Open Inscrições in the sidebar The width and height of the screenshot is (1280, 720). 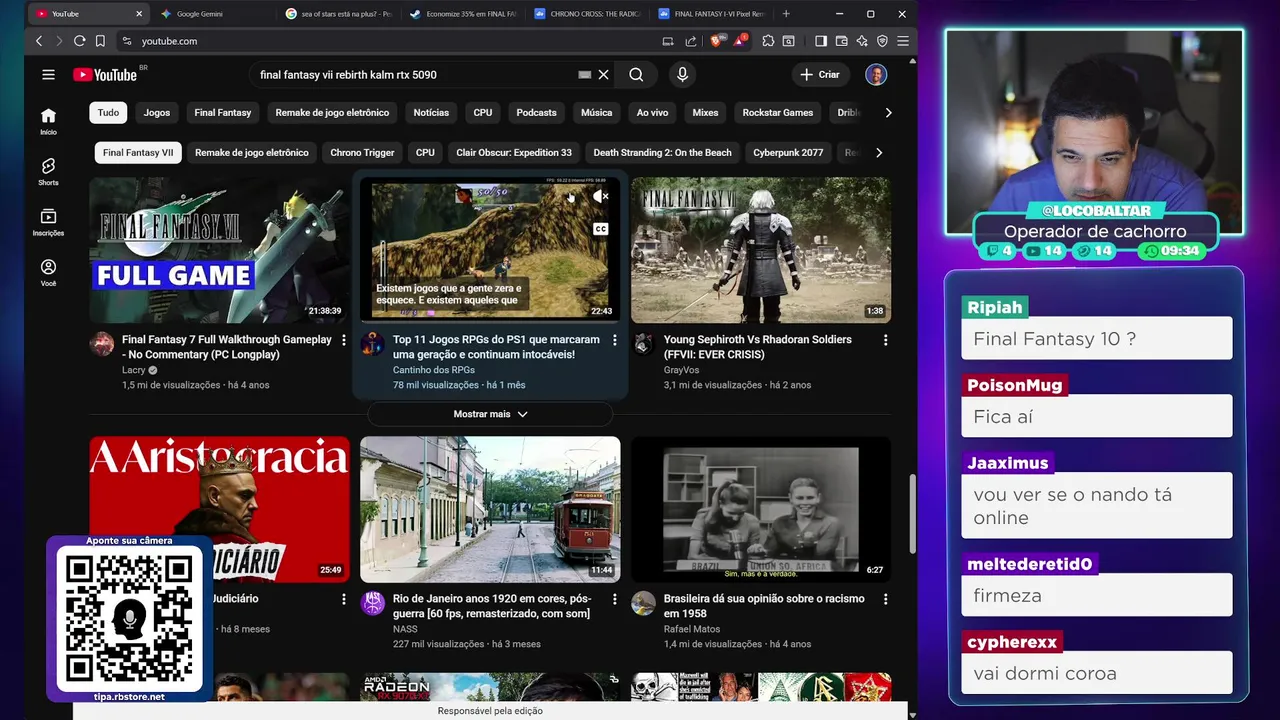[x=48, y=222]
